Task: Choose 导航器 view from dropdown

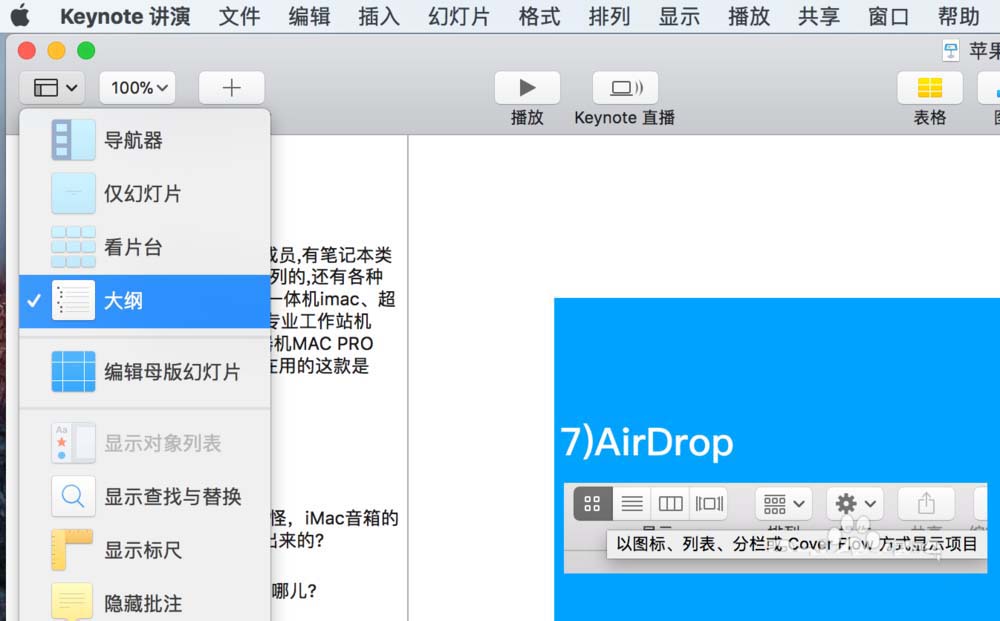Action: [x=145, y=140]
